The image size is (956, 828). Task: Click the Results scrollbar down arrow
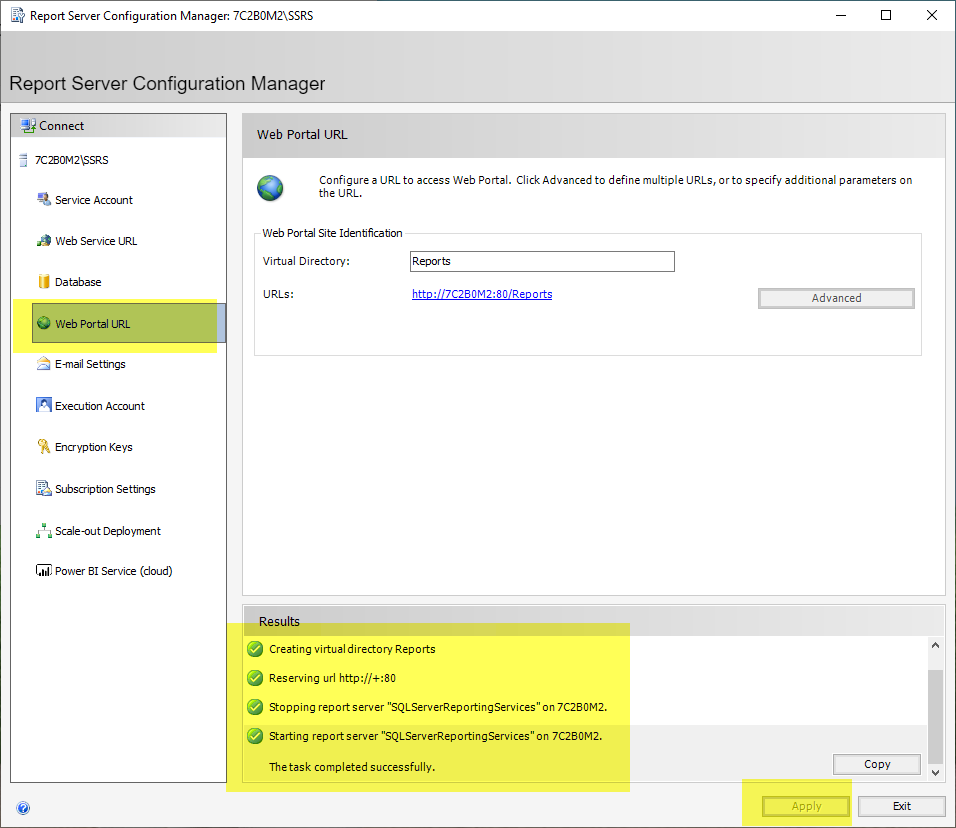click(x=936, y=772)
